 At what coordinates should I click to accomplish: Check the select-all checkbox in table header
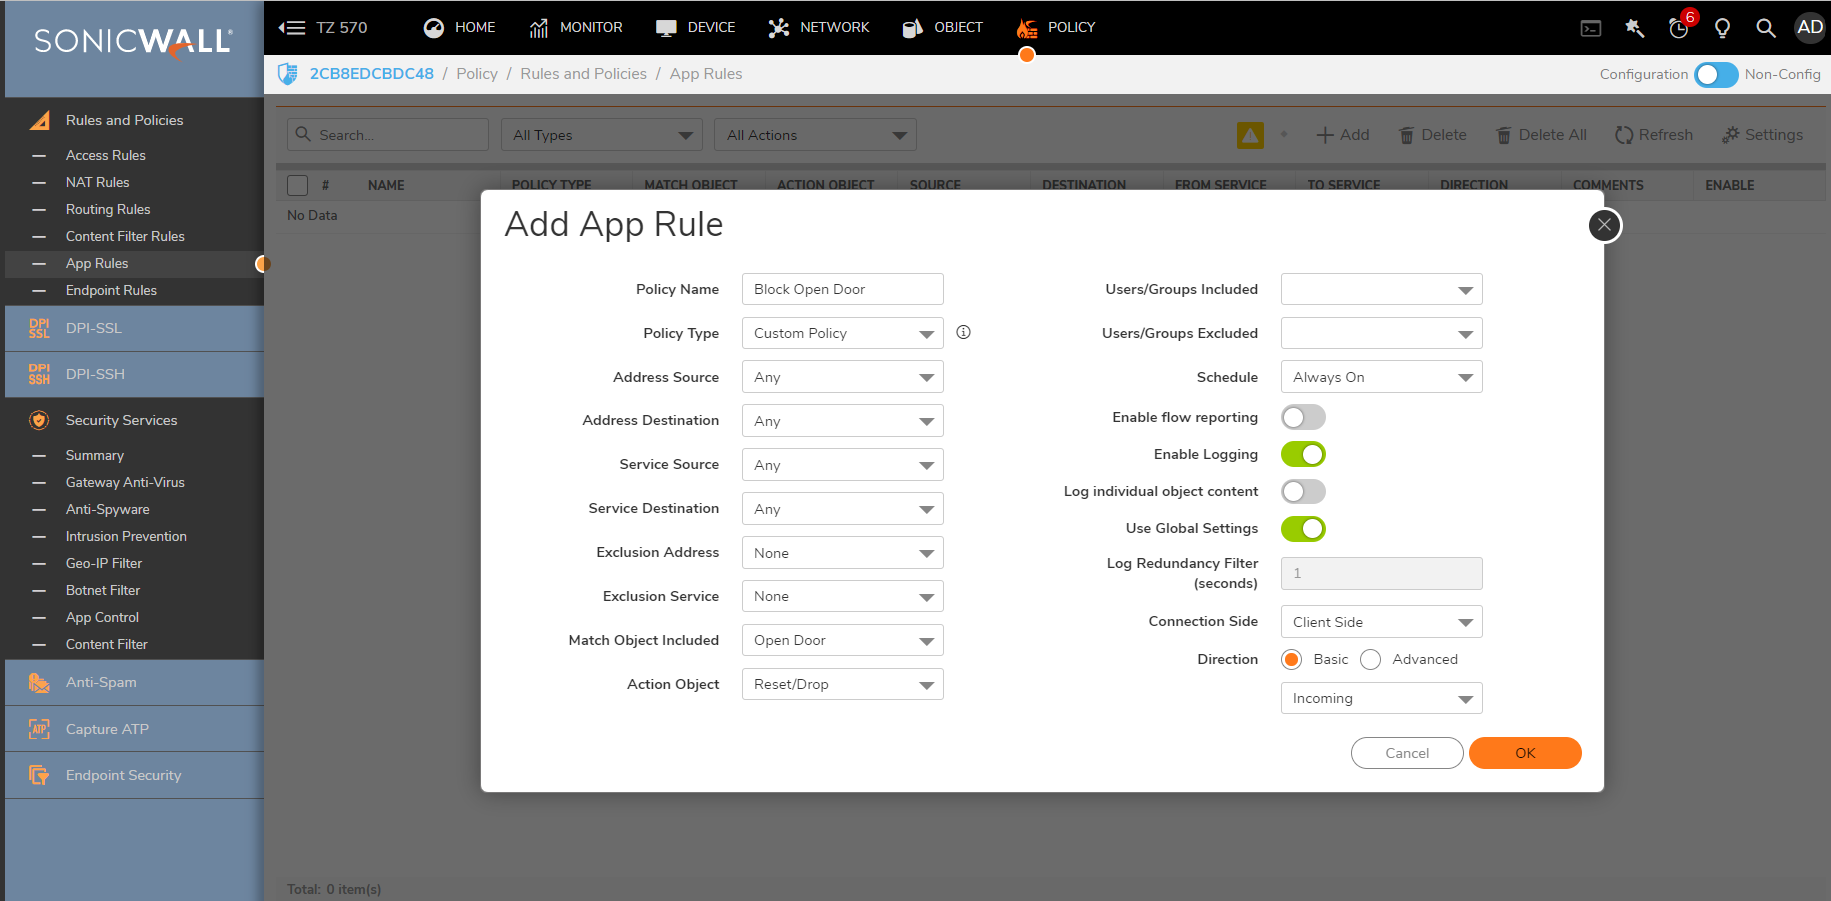[x=297, y=185]
